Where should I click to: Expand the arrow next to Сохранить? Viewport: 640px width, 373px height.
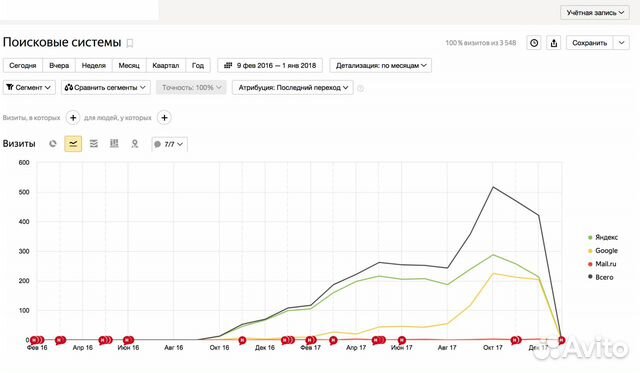621,43
